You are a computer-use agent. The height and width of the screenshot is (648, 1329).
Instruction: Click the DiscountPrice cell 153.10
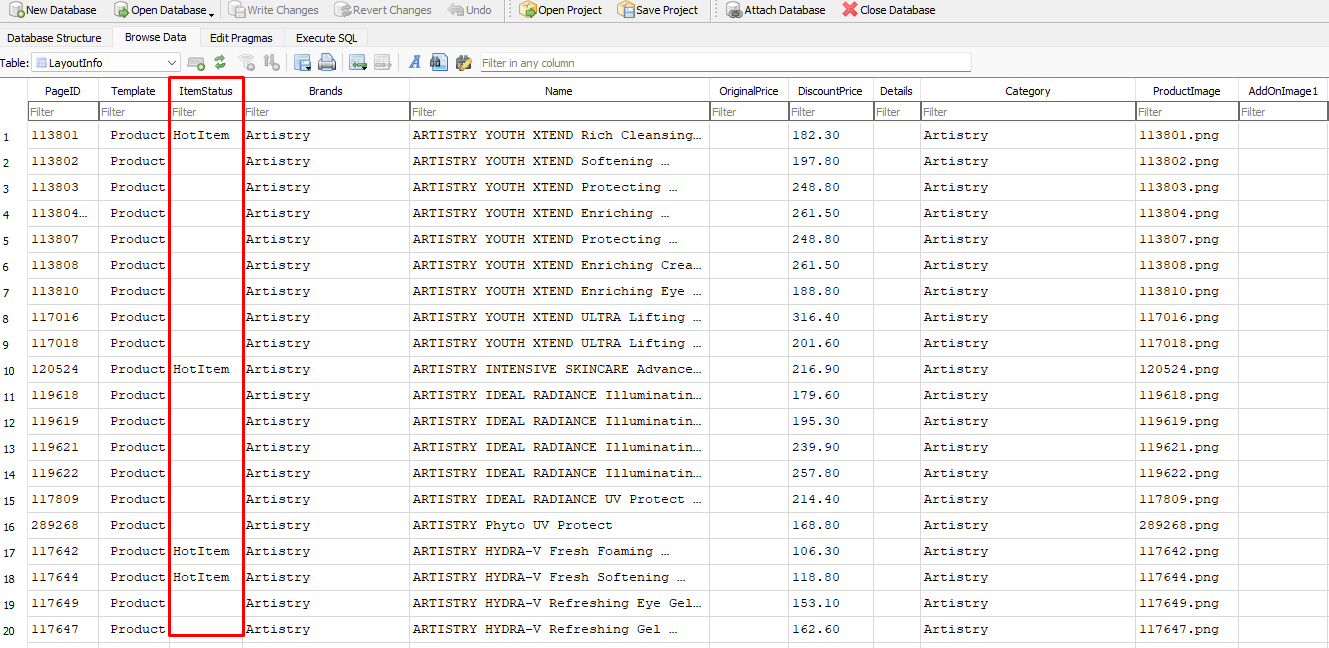830,603
